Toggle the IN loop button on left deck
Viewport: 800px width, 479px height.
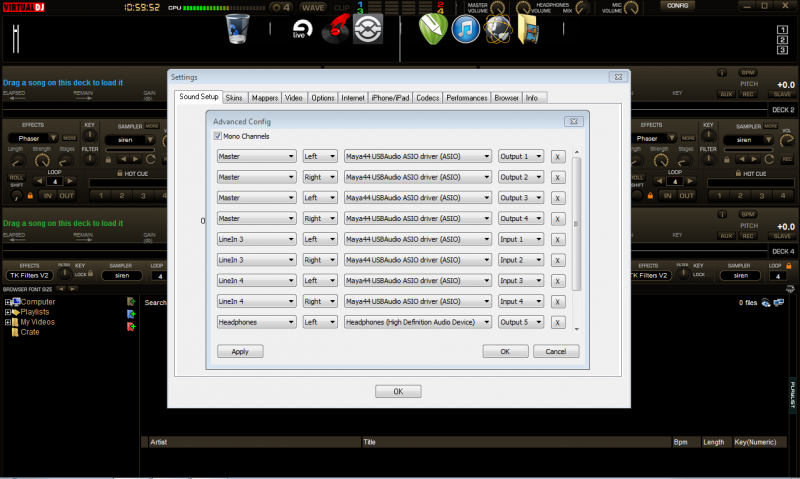[x=47, y=195]
